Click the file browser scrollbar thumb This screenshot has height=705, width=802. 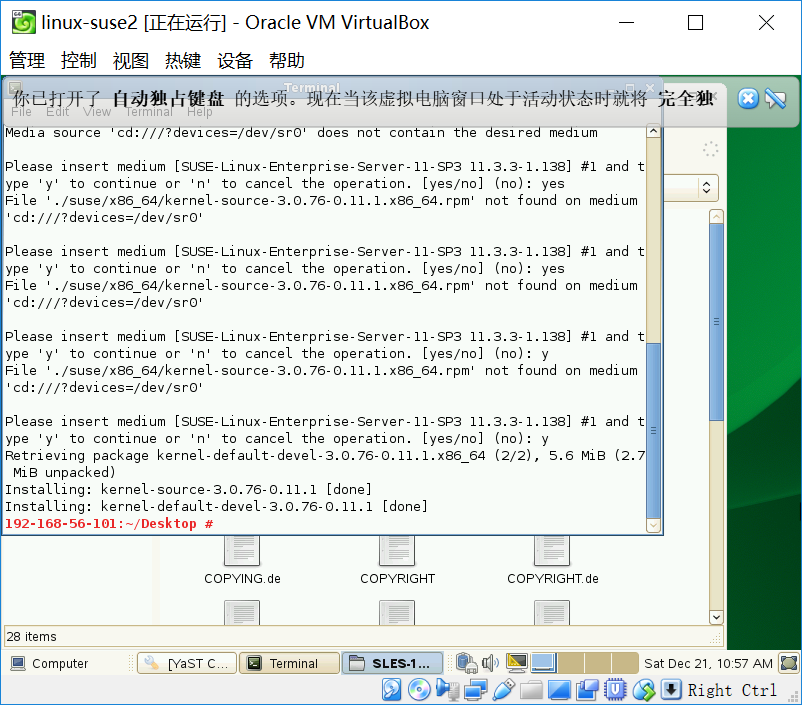pos(717,322)
